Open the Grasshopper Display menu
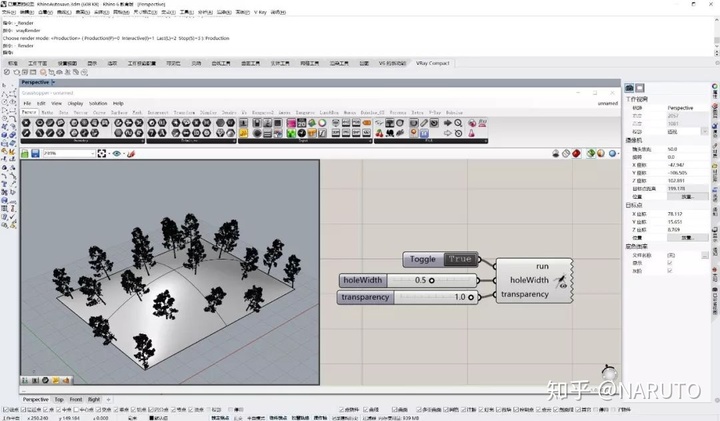This screenshot has height=421, width=720. tap(75, 103)
